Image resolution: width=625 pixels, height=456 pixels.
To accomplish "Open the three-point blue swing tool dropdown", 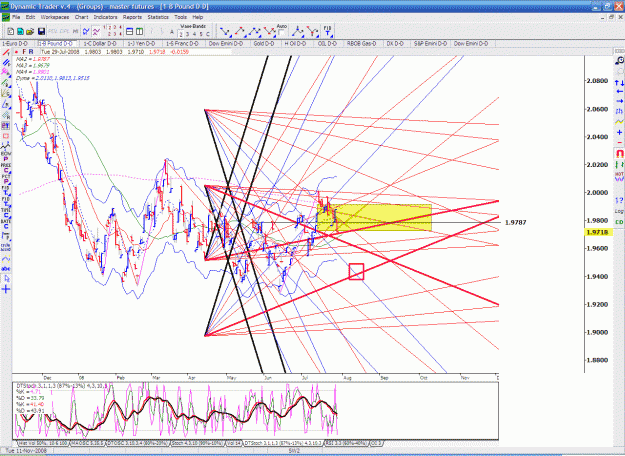I will pyautogui.click(x=254, y=31).
